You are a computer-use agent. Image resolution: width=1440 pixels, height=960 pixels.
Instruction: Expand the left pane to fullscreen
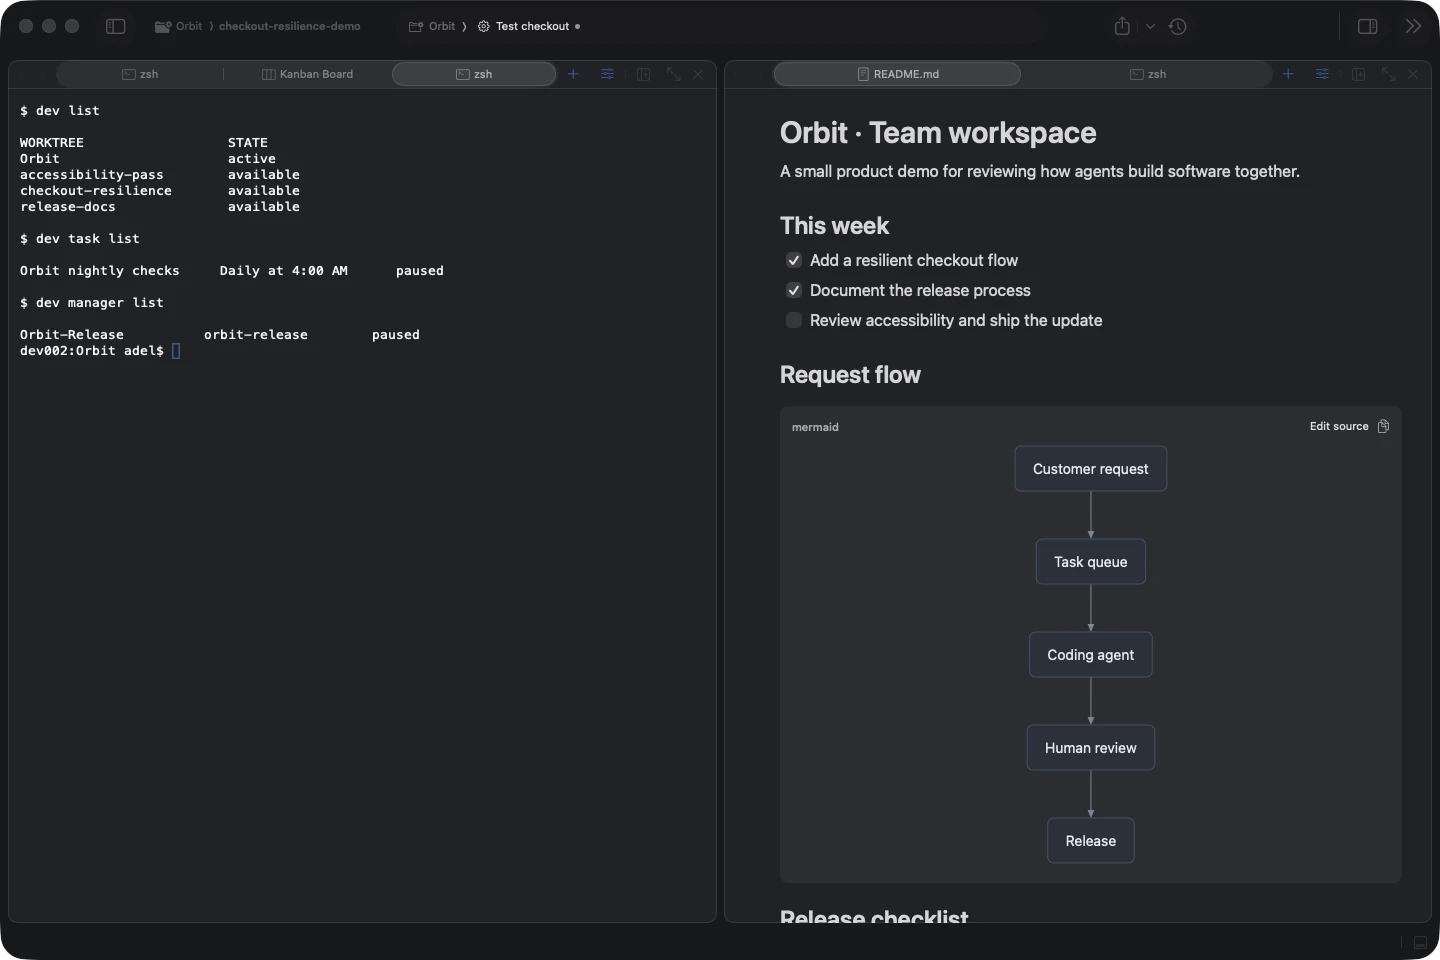coord(673,74)
